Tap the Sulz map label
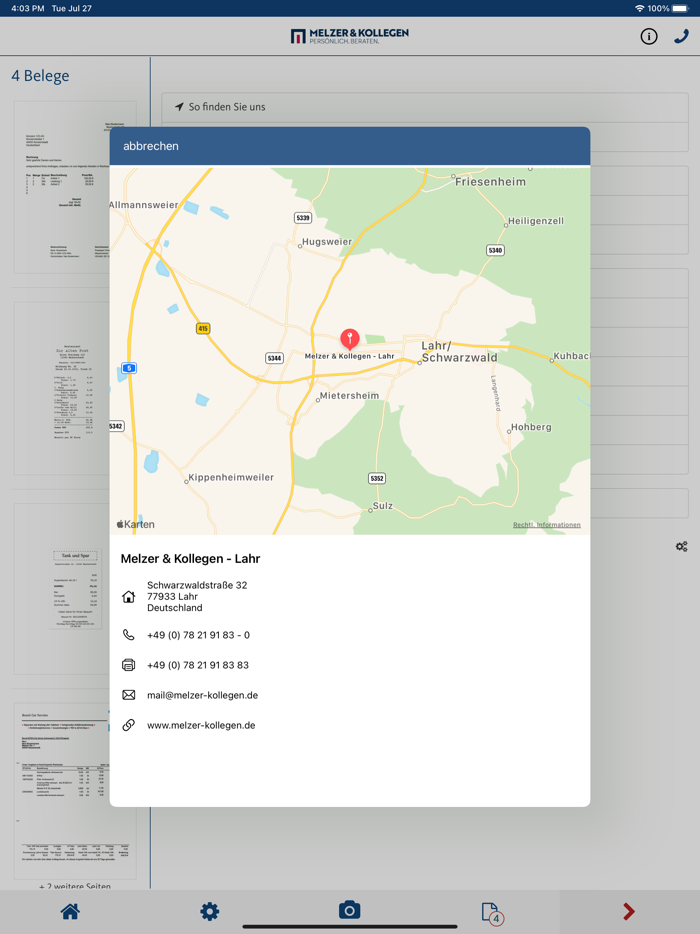The width and height of the screenshot is (700, 934). tap(382, 506)
